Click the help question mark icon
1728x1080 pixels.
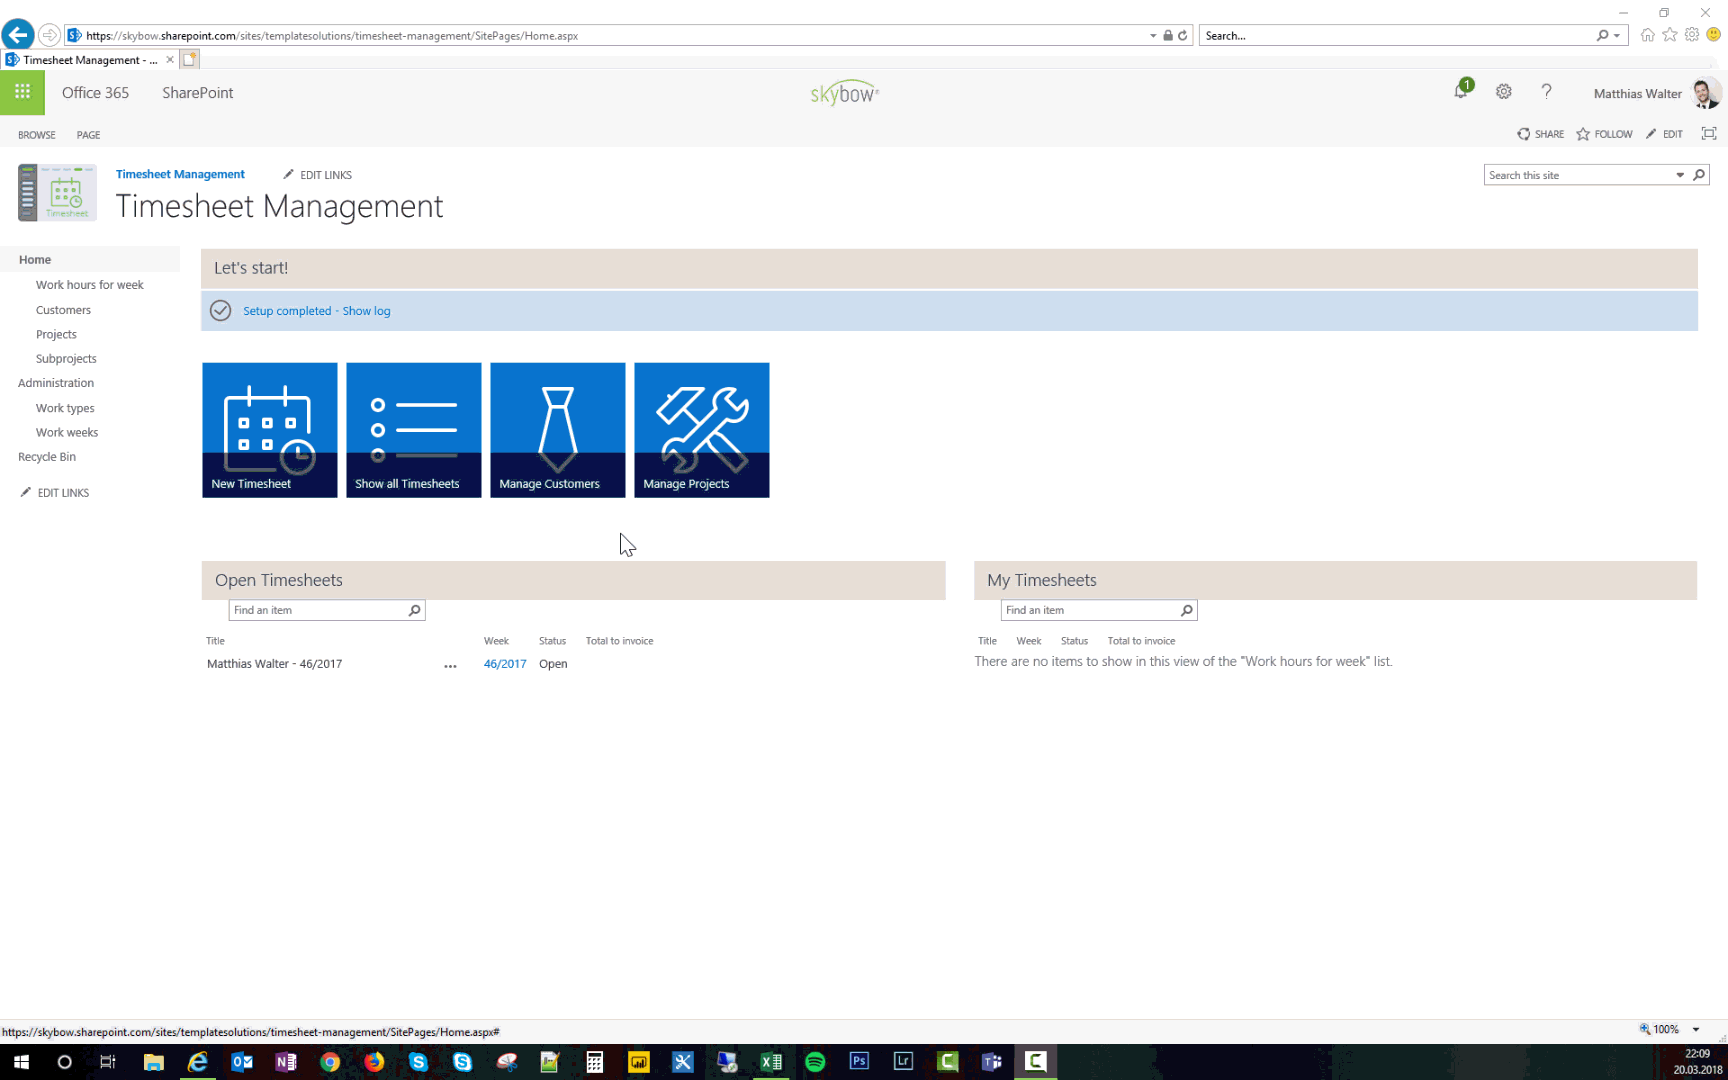point(1546,92)
